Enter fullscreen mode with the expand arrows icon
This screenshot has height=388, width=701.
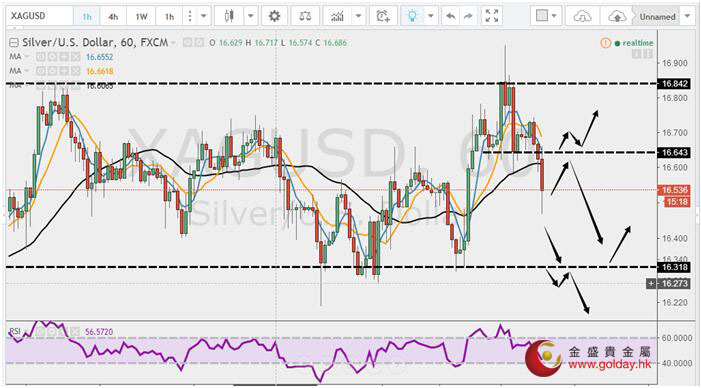pos(492,17)
